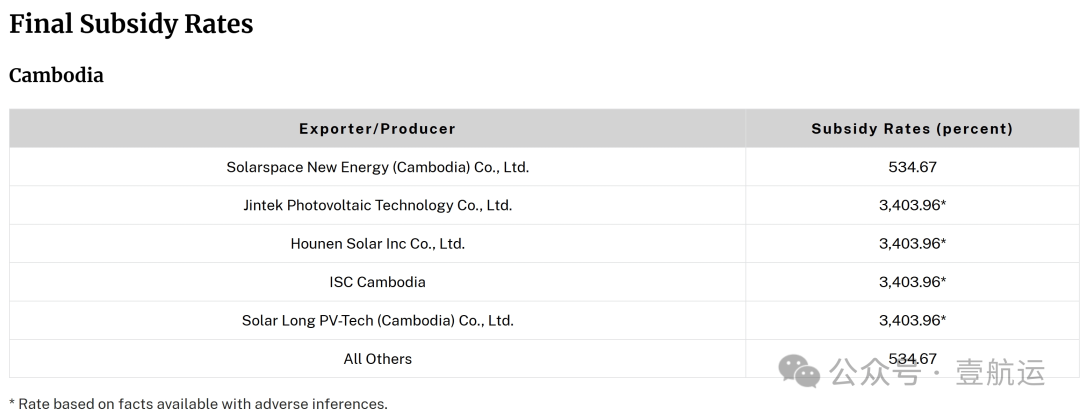Click the Final Subsidy Rates heading
This screenshot has width=1080, height=416.
[x=131, y=25]
